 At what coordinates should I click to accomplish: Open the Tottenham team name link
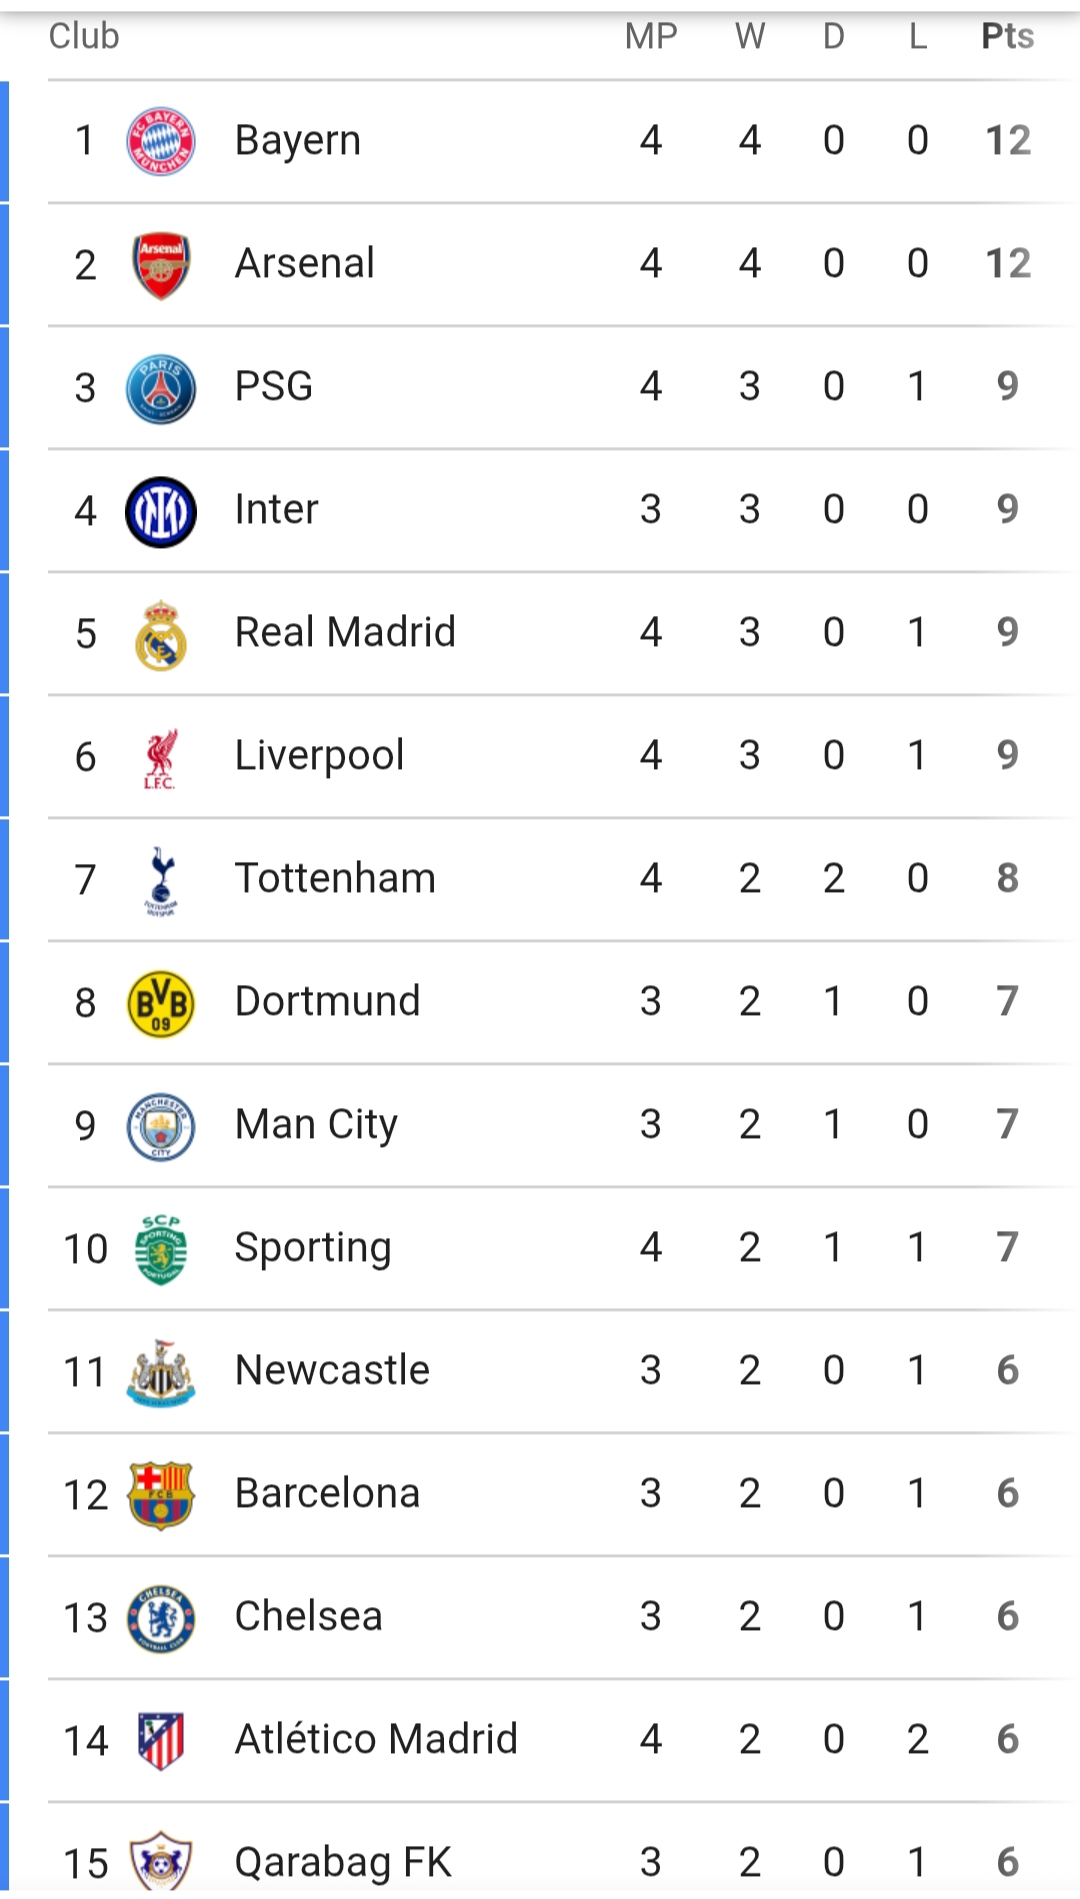(x=335, y=878)
